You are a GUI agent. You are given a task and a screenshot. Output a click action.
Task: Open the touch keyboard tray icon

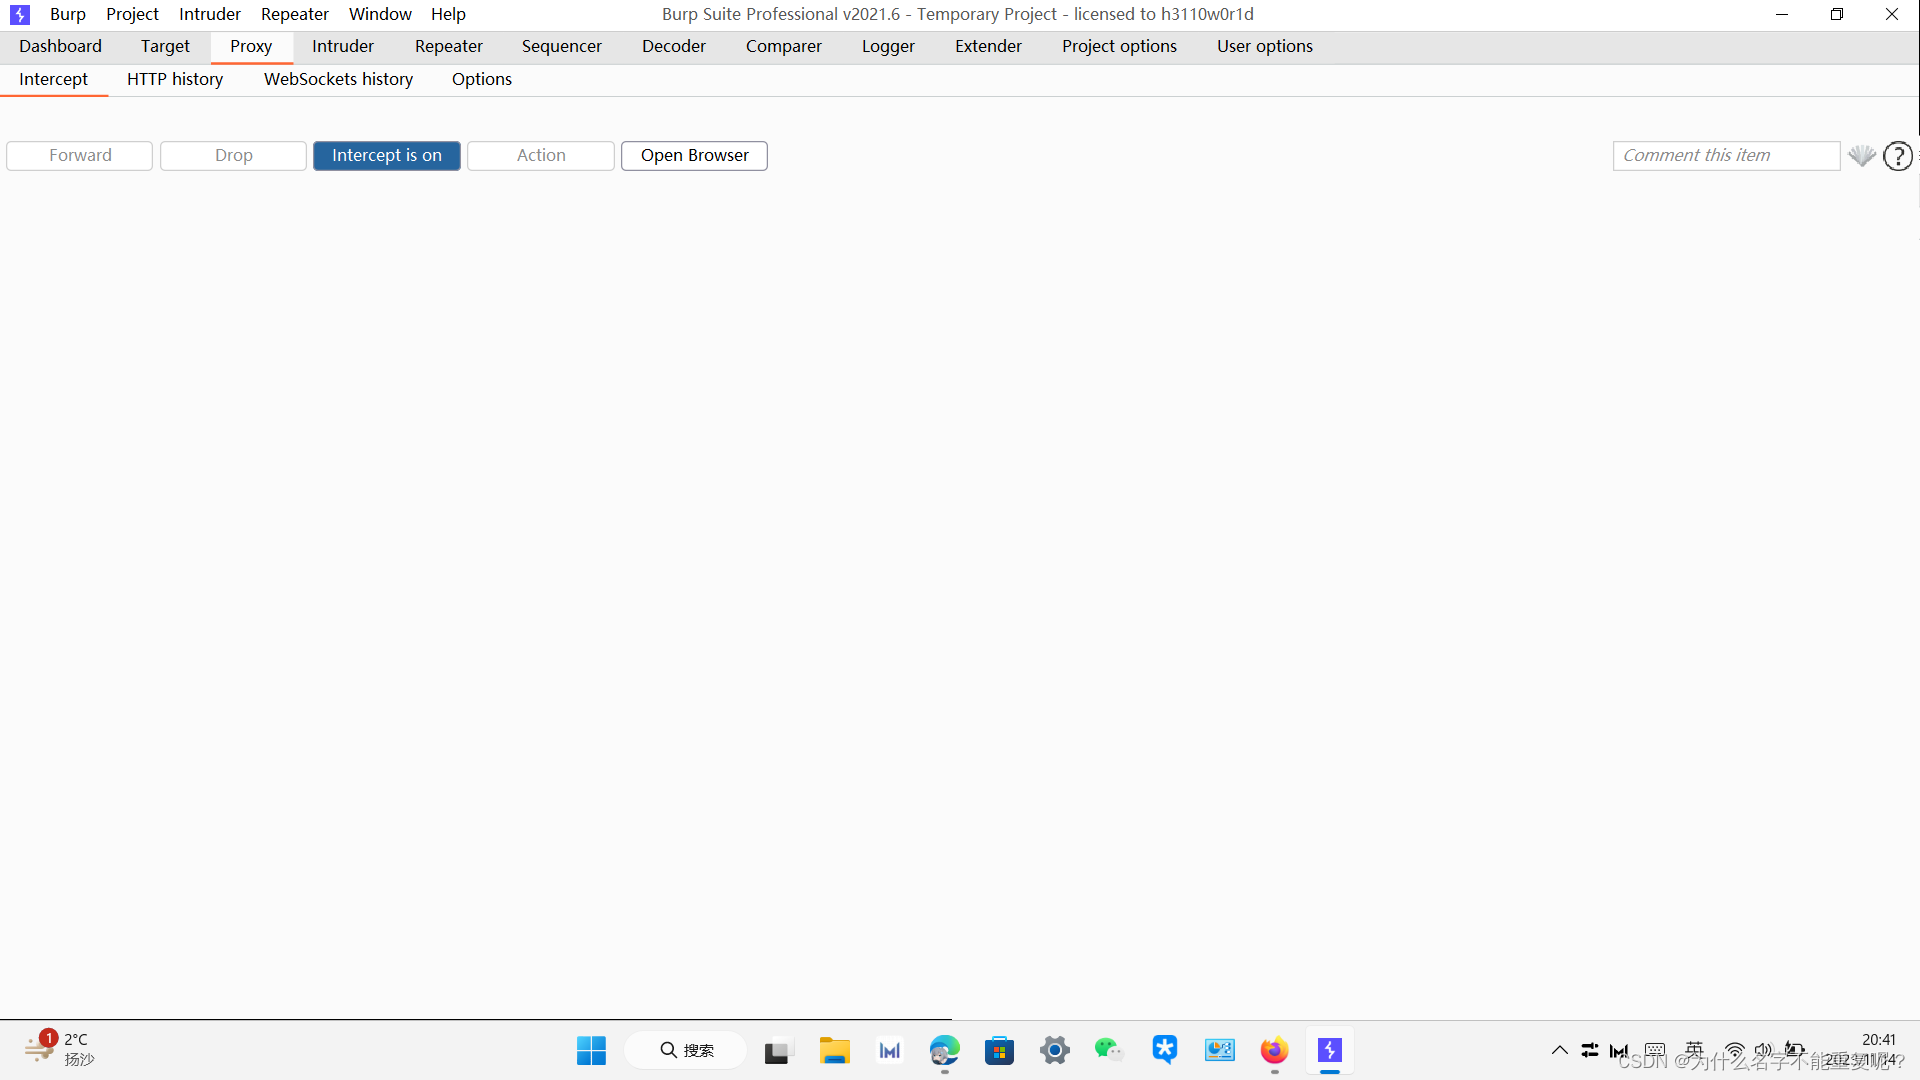coord(1655,1050)
